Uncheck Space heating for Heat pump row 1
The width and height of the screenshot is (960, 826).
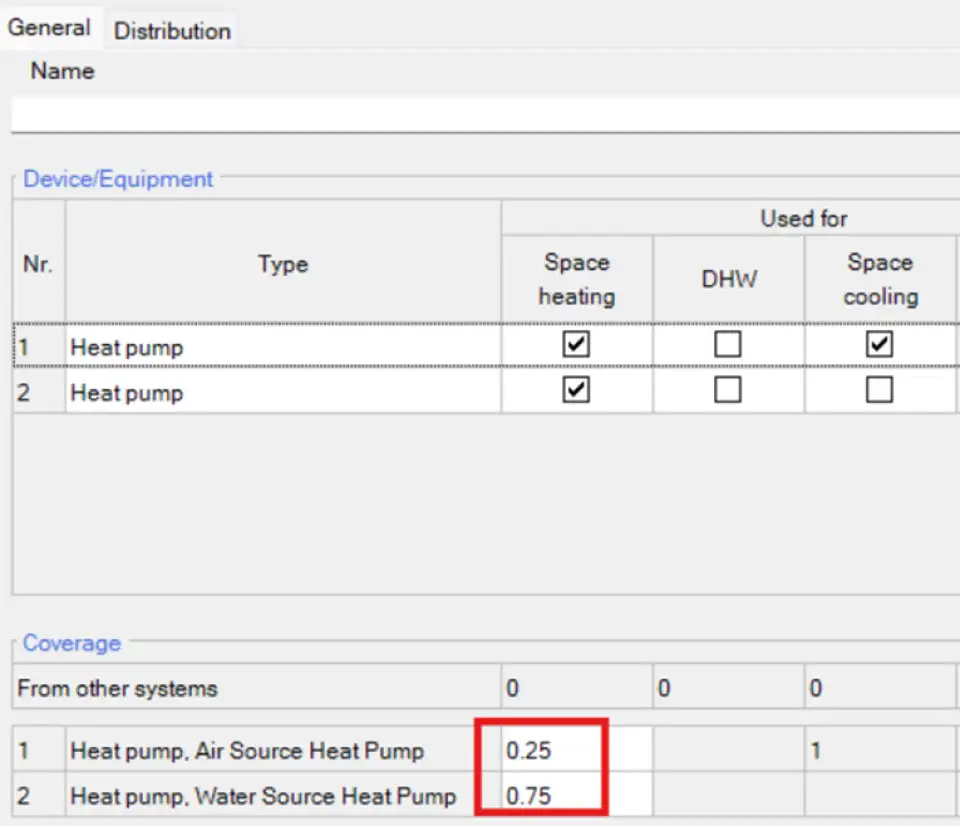tap(576, 345)
